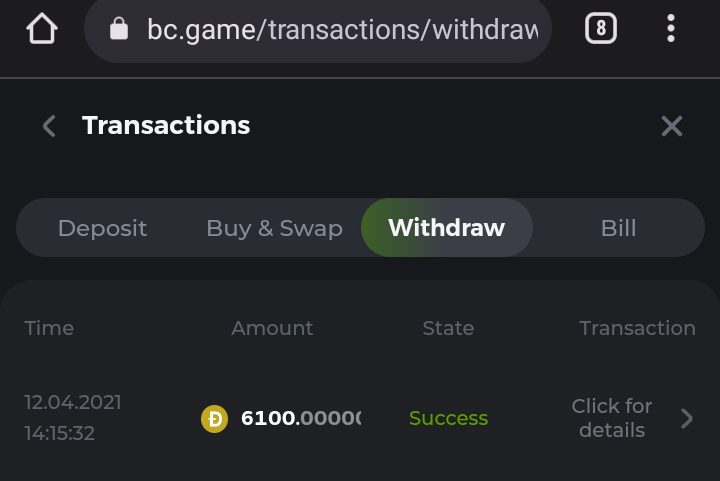Screen dimensions: 720x481
Task: Click the padlock security icon
Action: 119,29
